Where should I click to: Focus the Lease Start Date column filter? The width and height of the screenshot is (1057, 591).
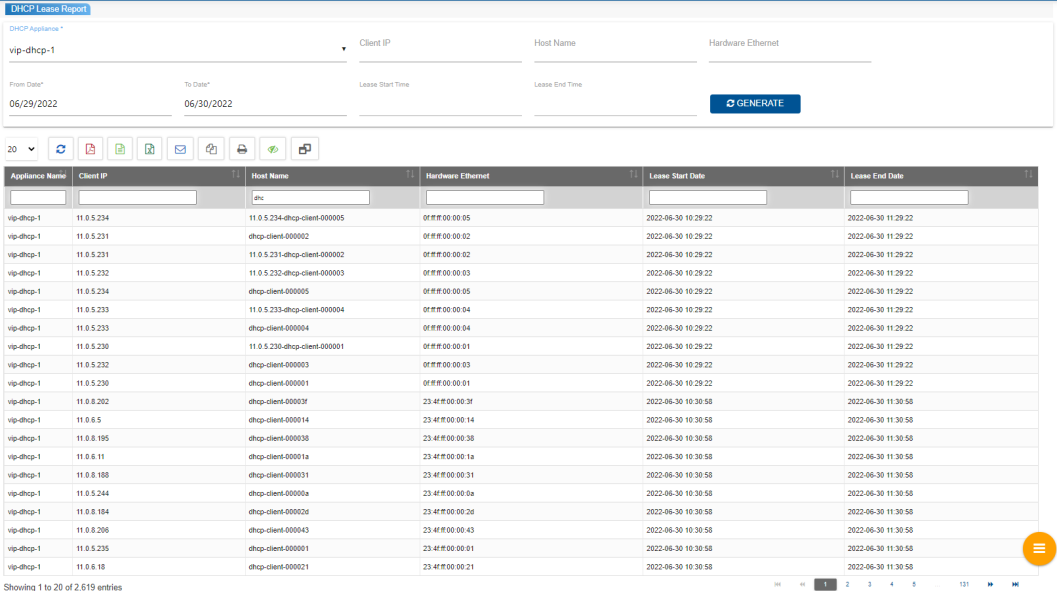[707, 197]
